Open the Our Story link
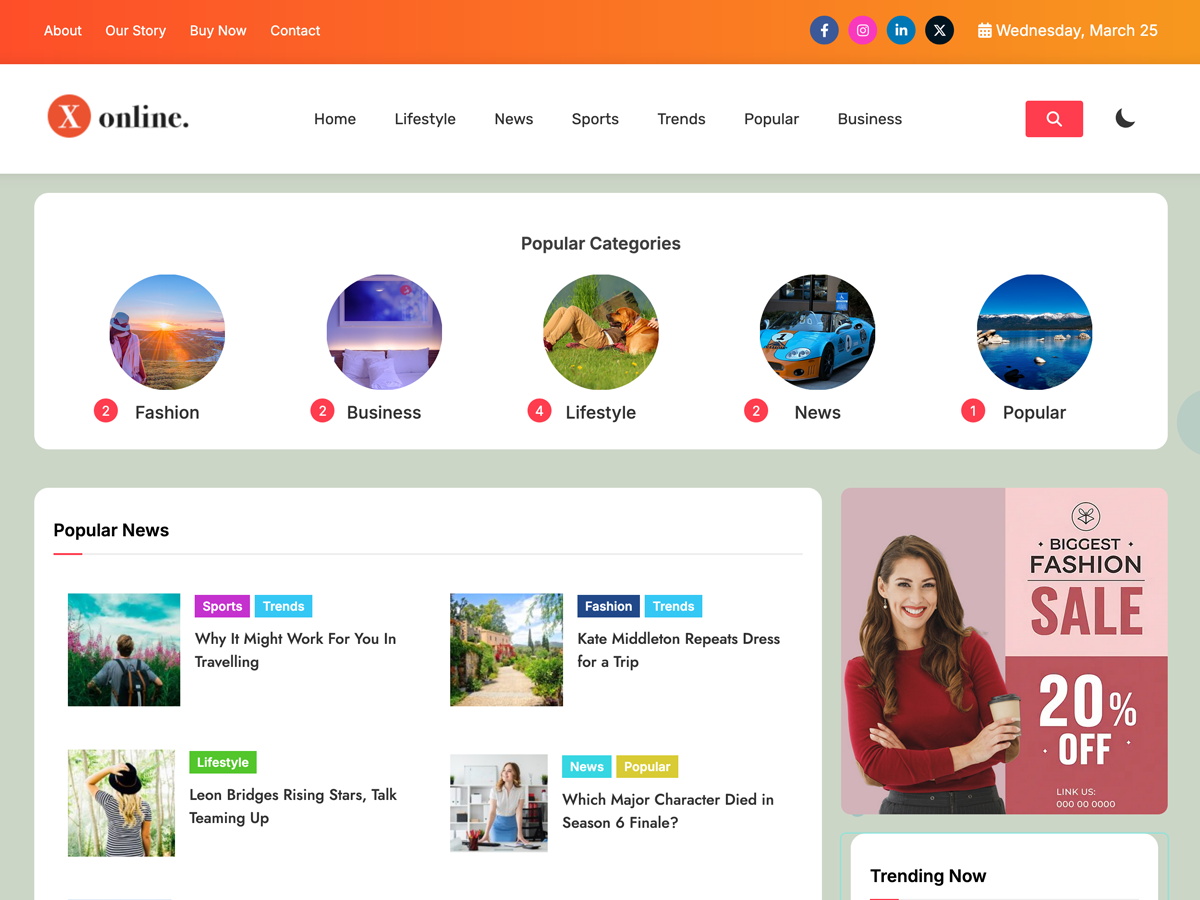Viewport: 1200px width, 900px height. (136, 31)
